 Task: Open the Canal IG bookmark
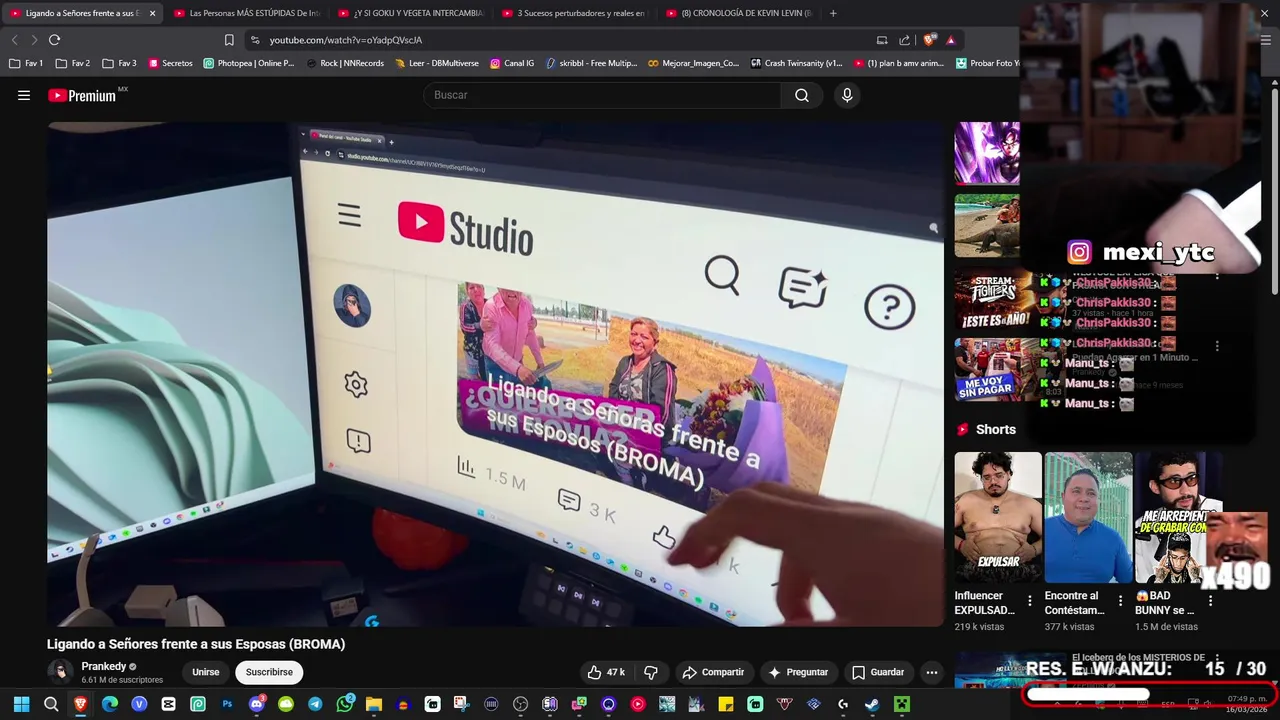pyautogui.click(x=511, y=63)
